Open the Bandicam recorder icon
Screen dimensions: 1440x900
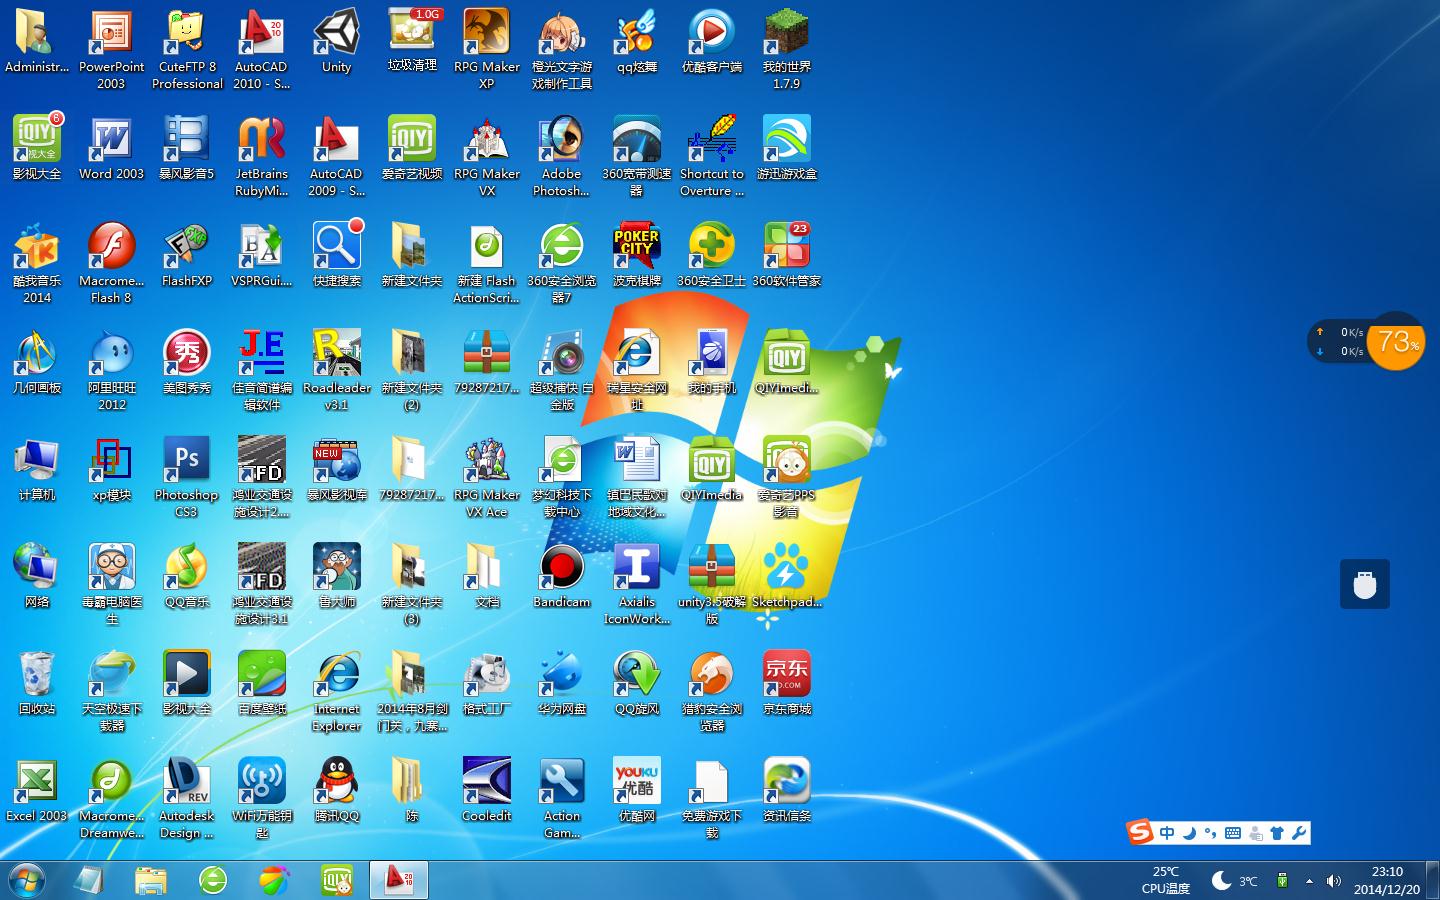click(x=562, y=576)
